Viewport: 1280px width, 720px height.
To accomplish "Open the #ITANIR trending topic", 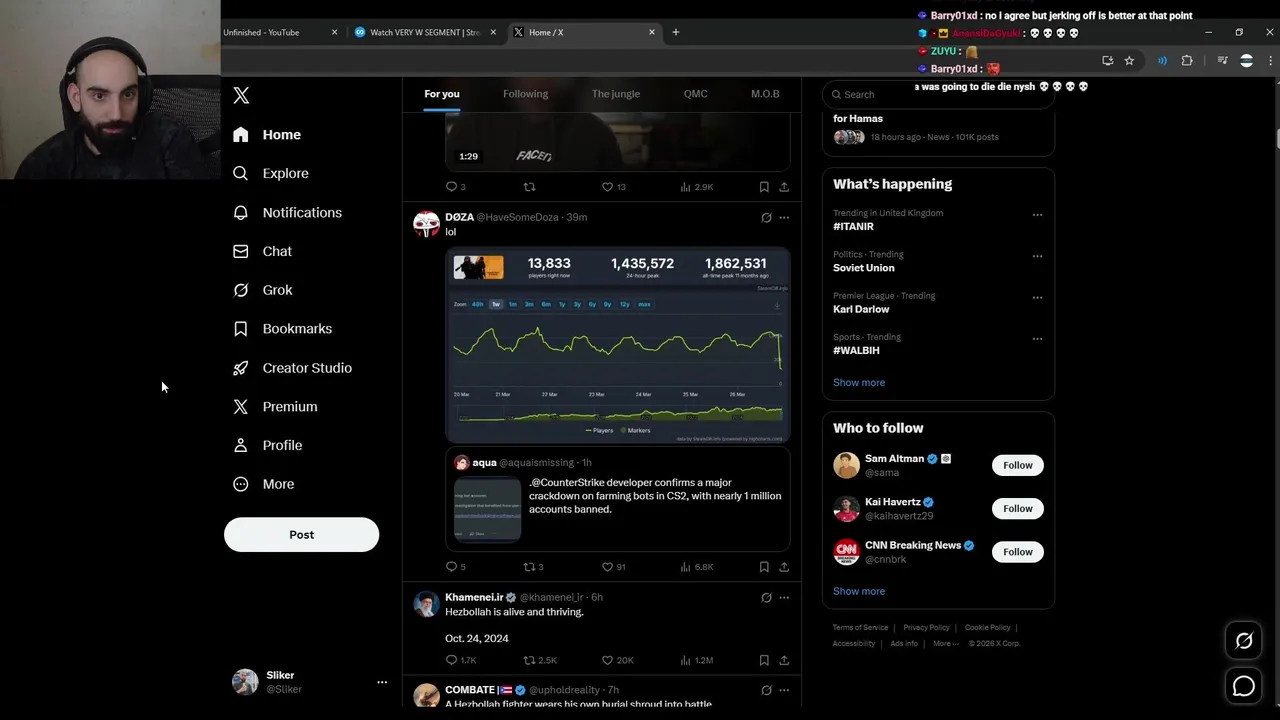I will (x=853, y=227).
